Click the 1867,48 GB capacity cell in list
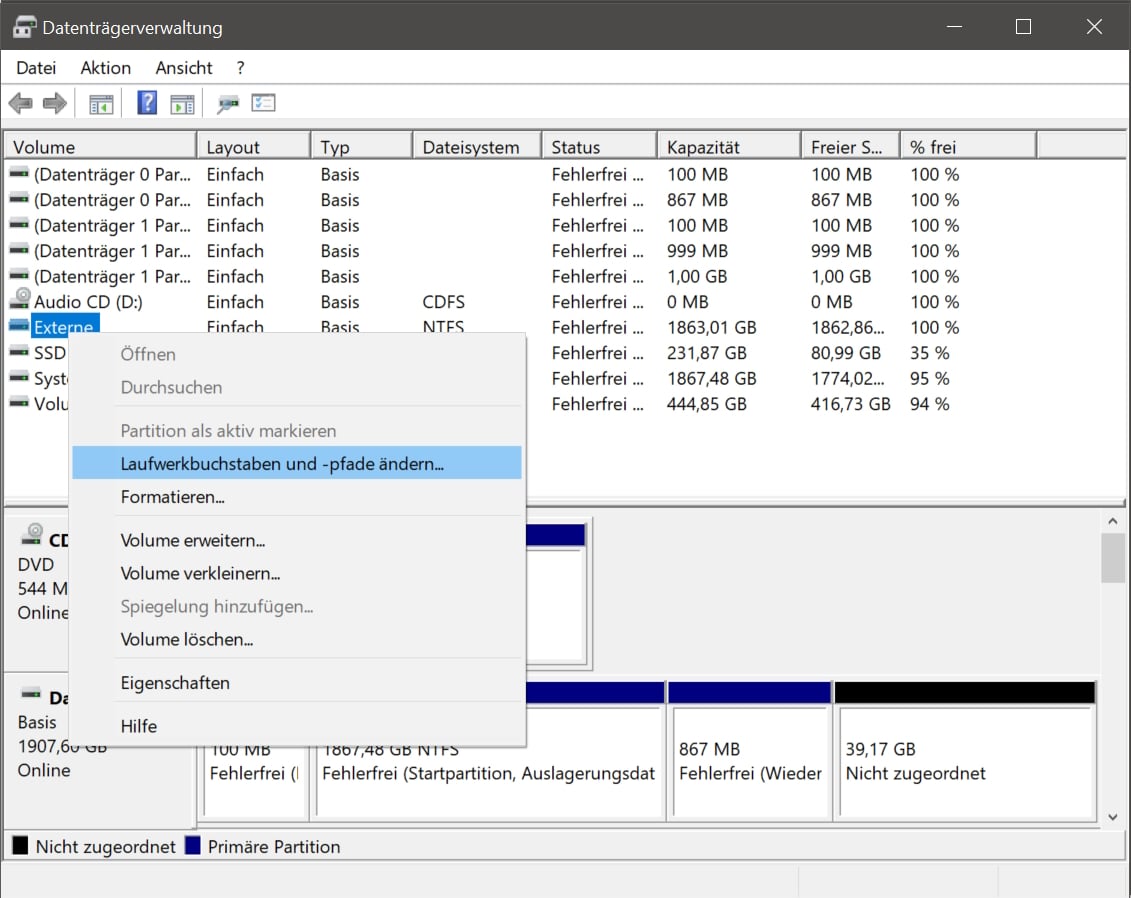The image size is (1131, 898). coord(712,379)
